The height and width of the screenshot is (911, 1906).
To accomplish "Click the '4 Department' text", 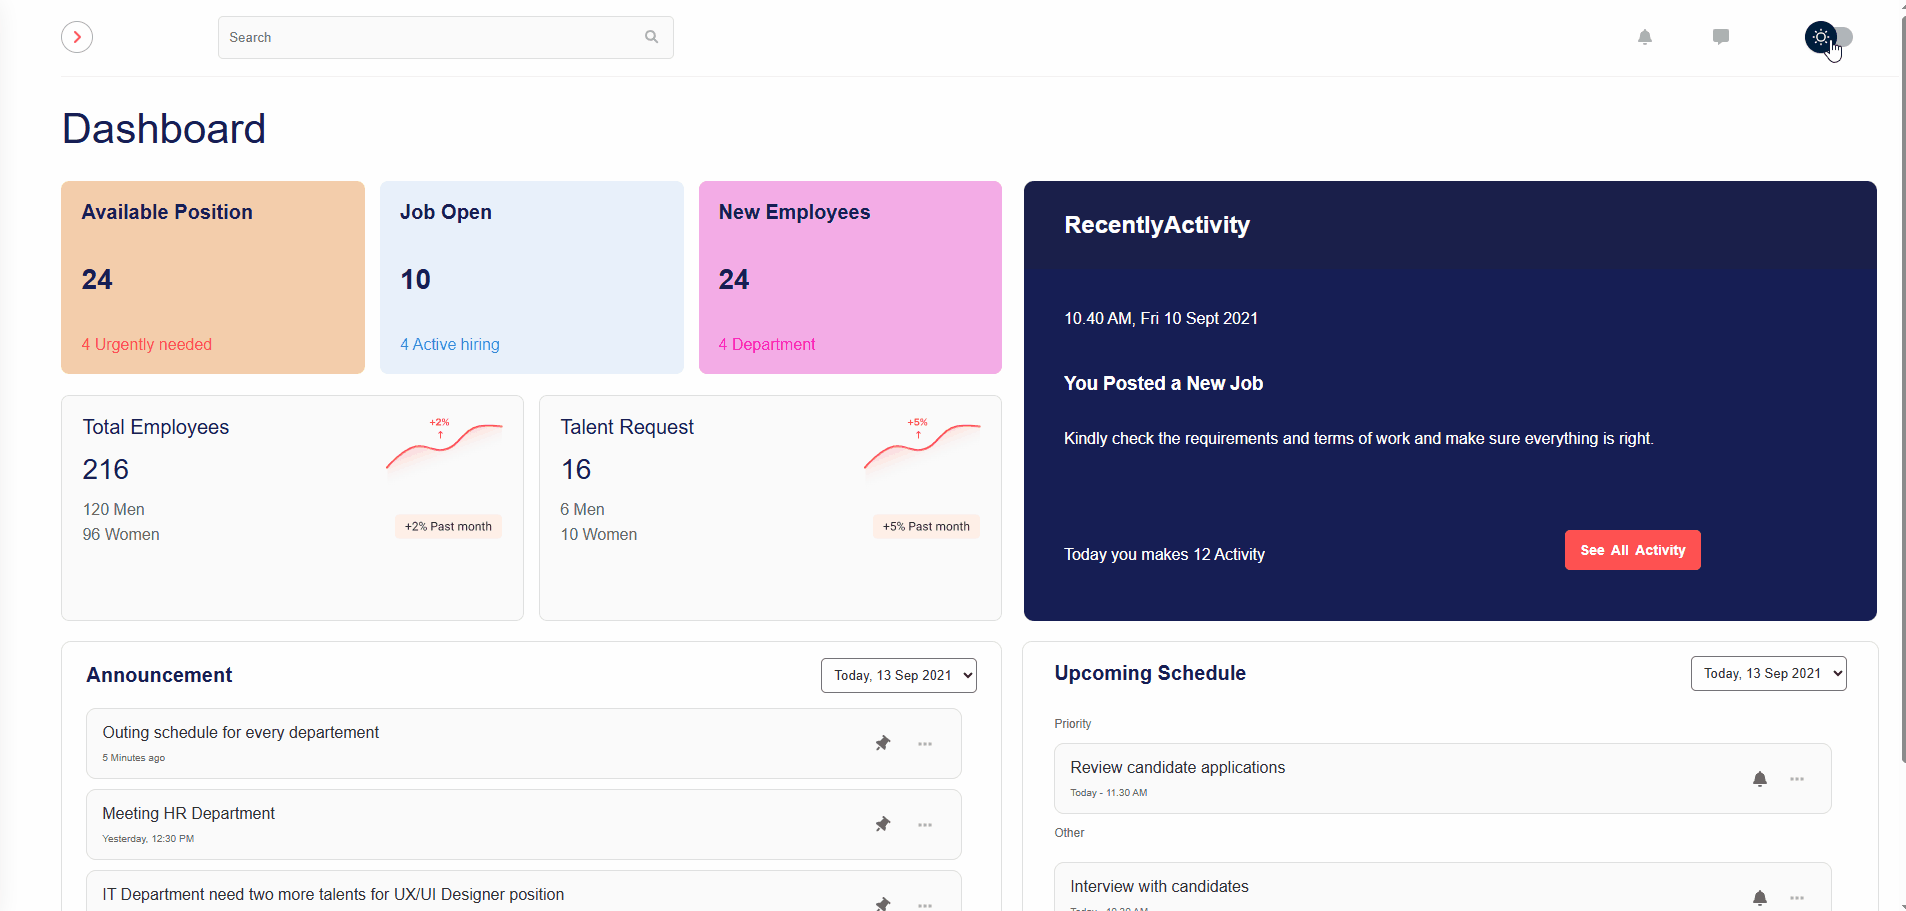I will tap(767, 344).
